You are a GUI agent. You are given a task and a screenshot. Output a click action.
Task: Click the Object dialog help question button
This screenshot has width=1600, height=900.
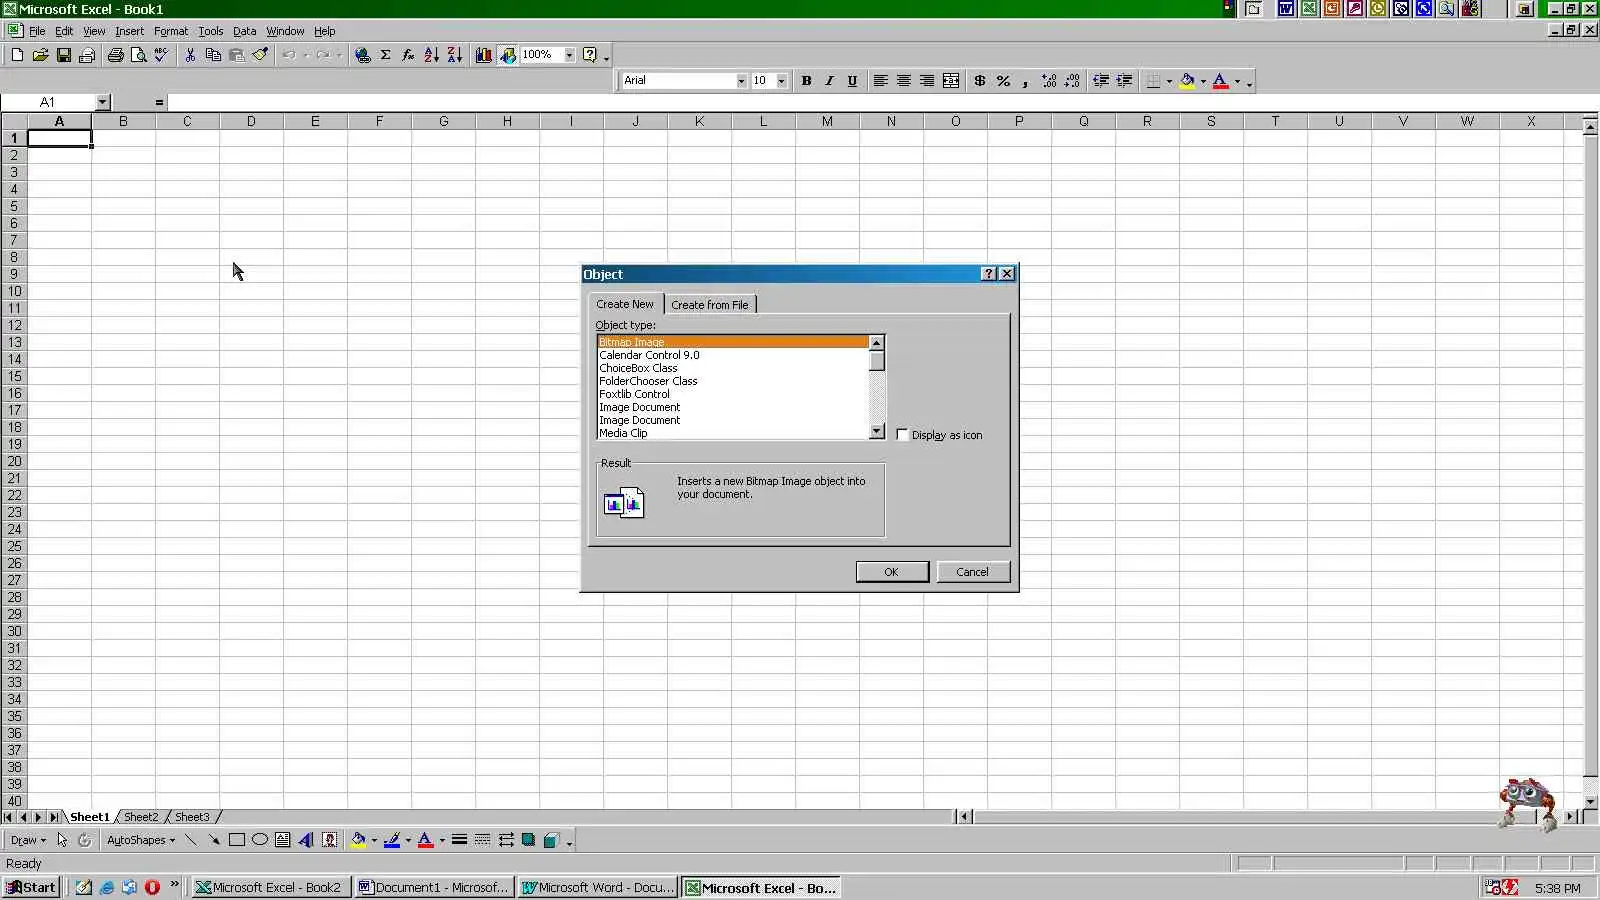coord(989,274)
